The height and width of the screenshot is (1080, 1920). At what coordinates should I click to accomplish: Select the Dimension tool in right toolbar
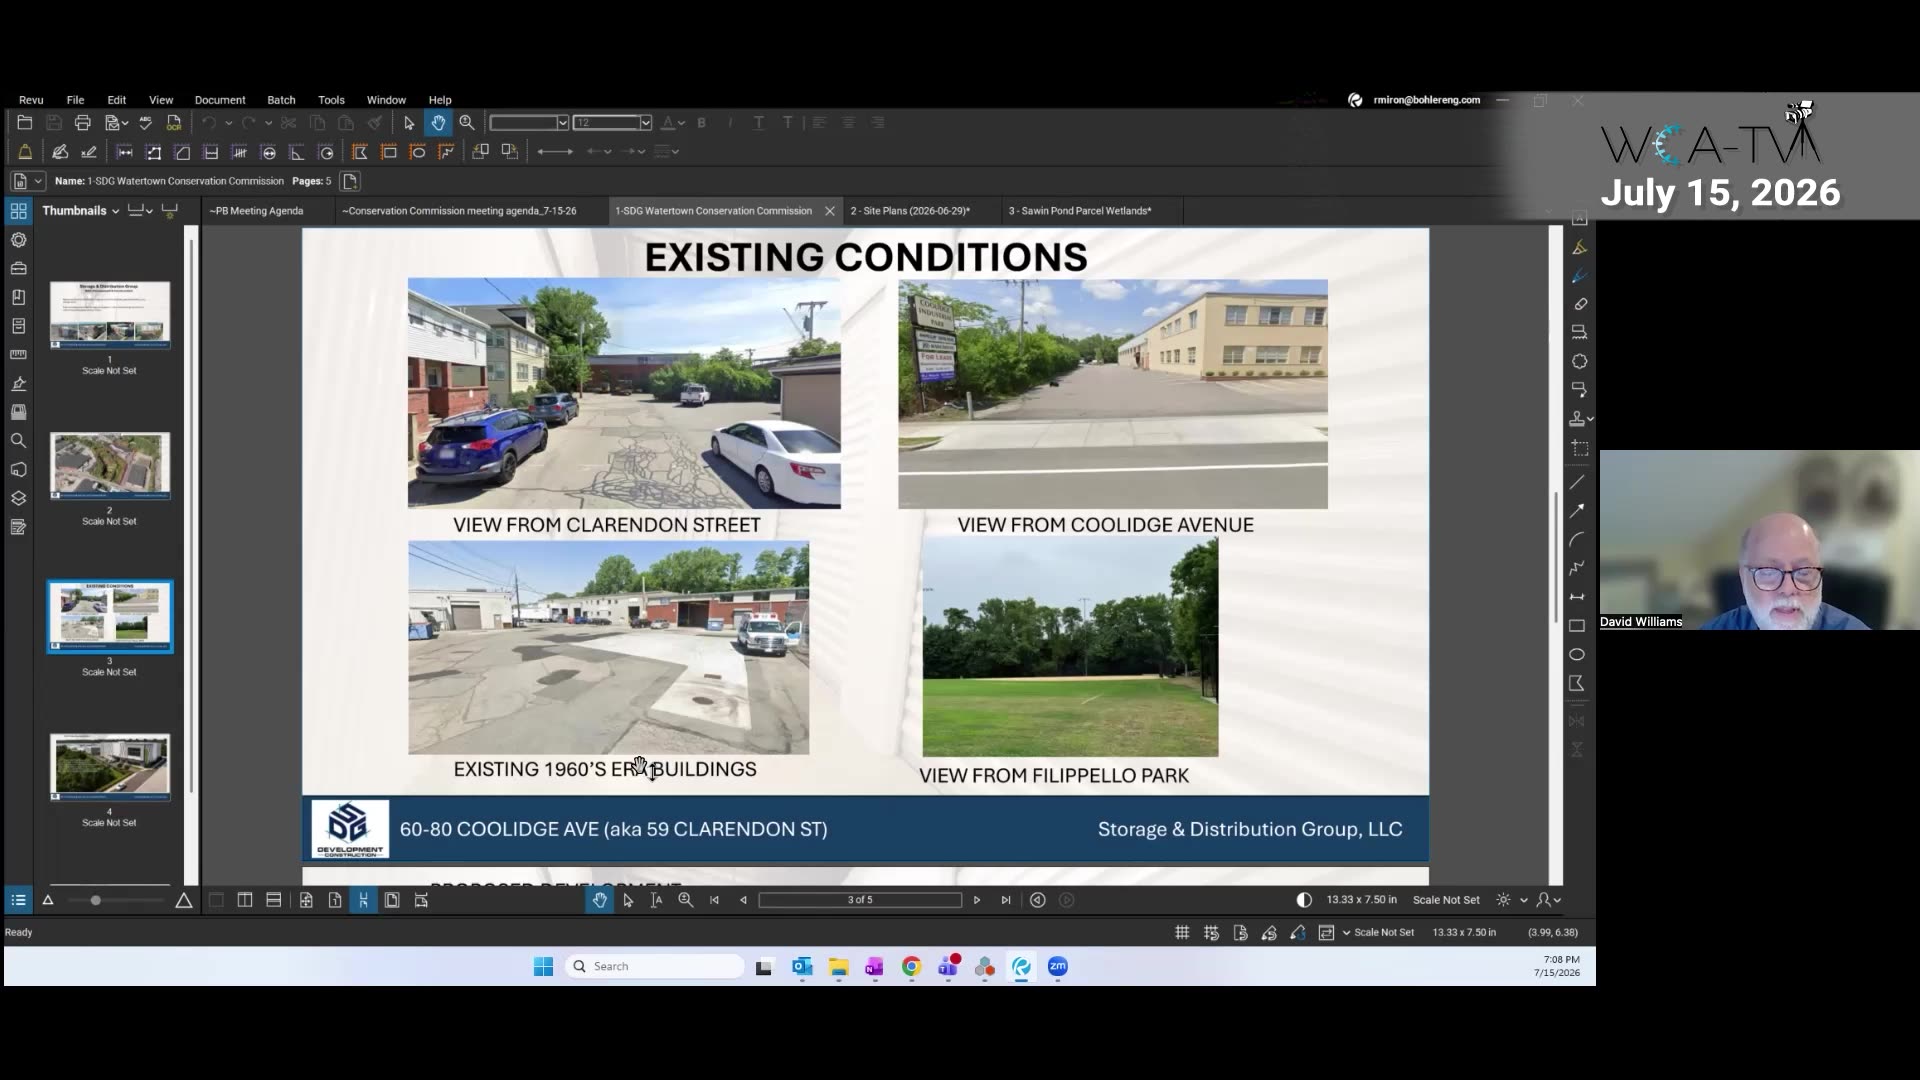tap(1578, 597)
